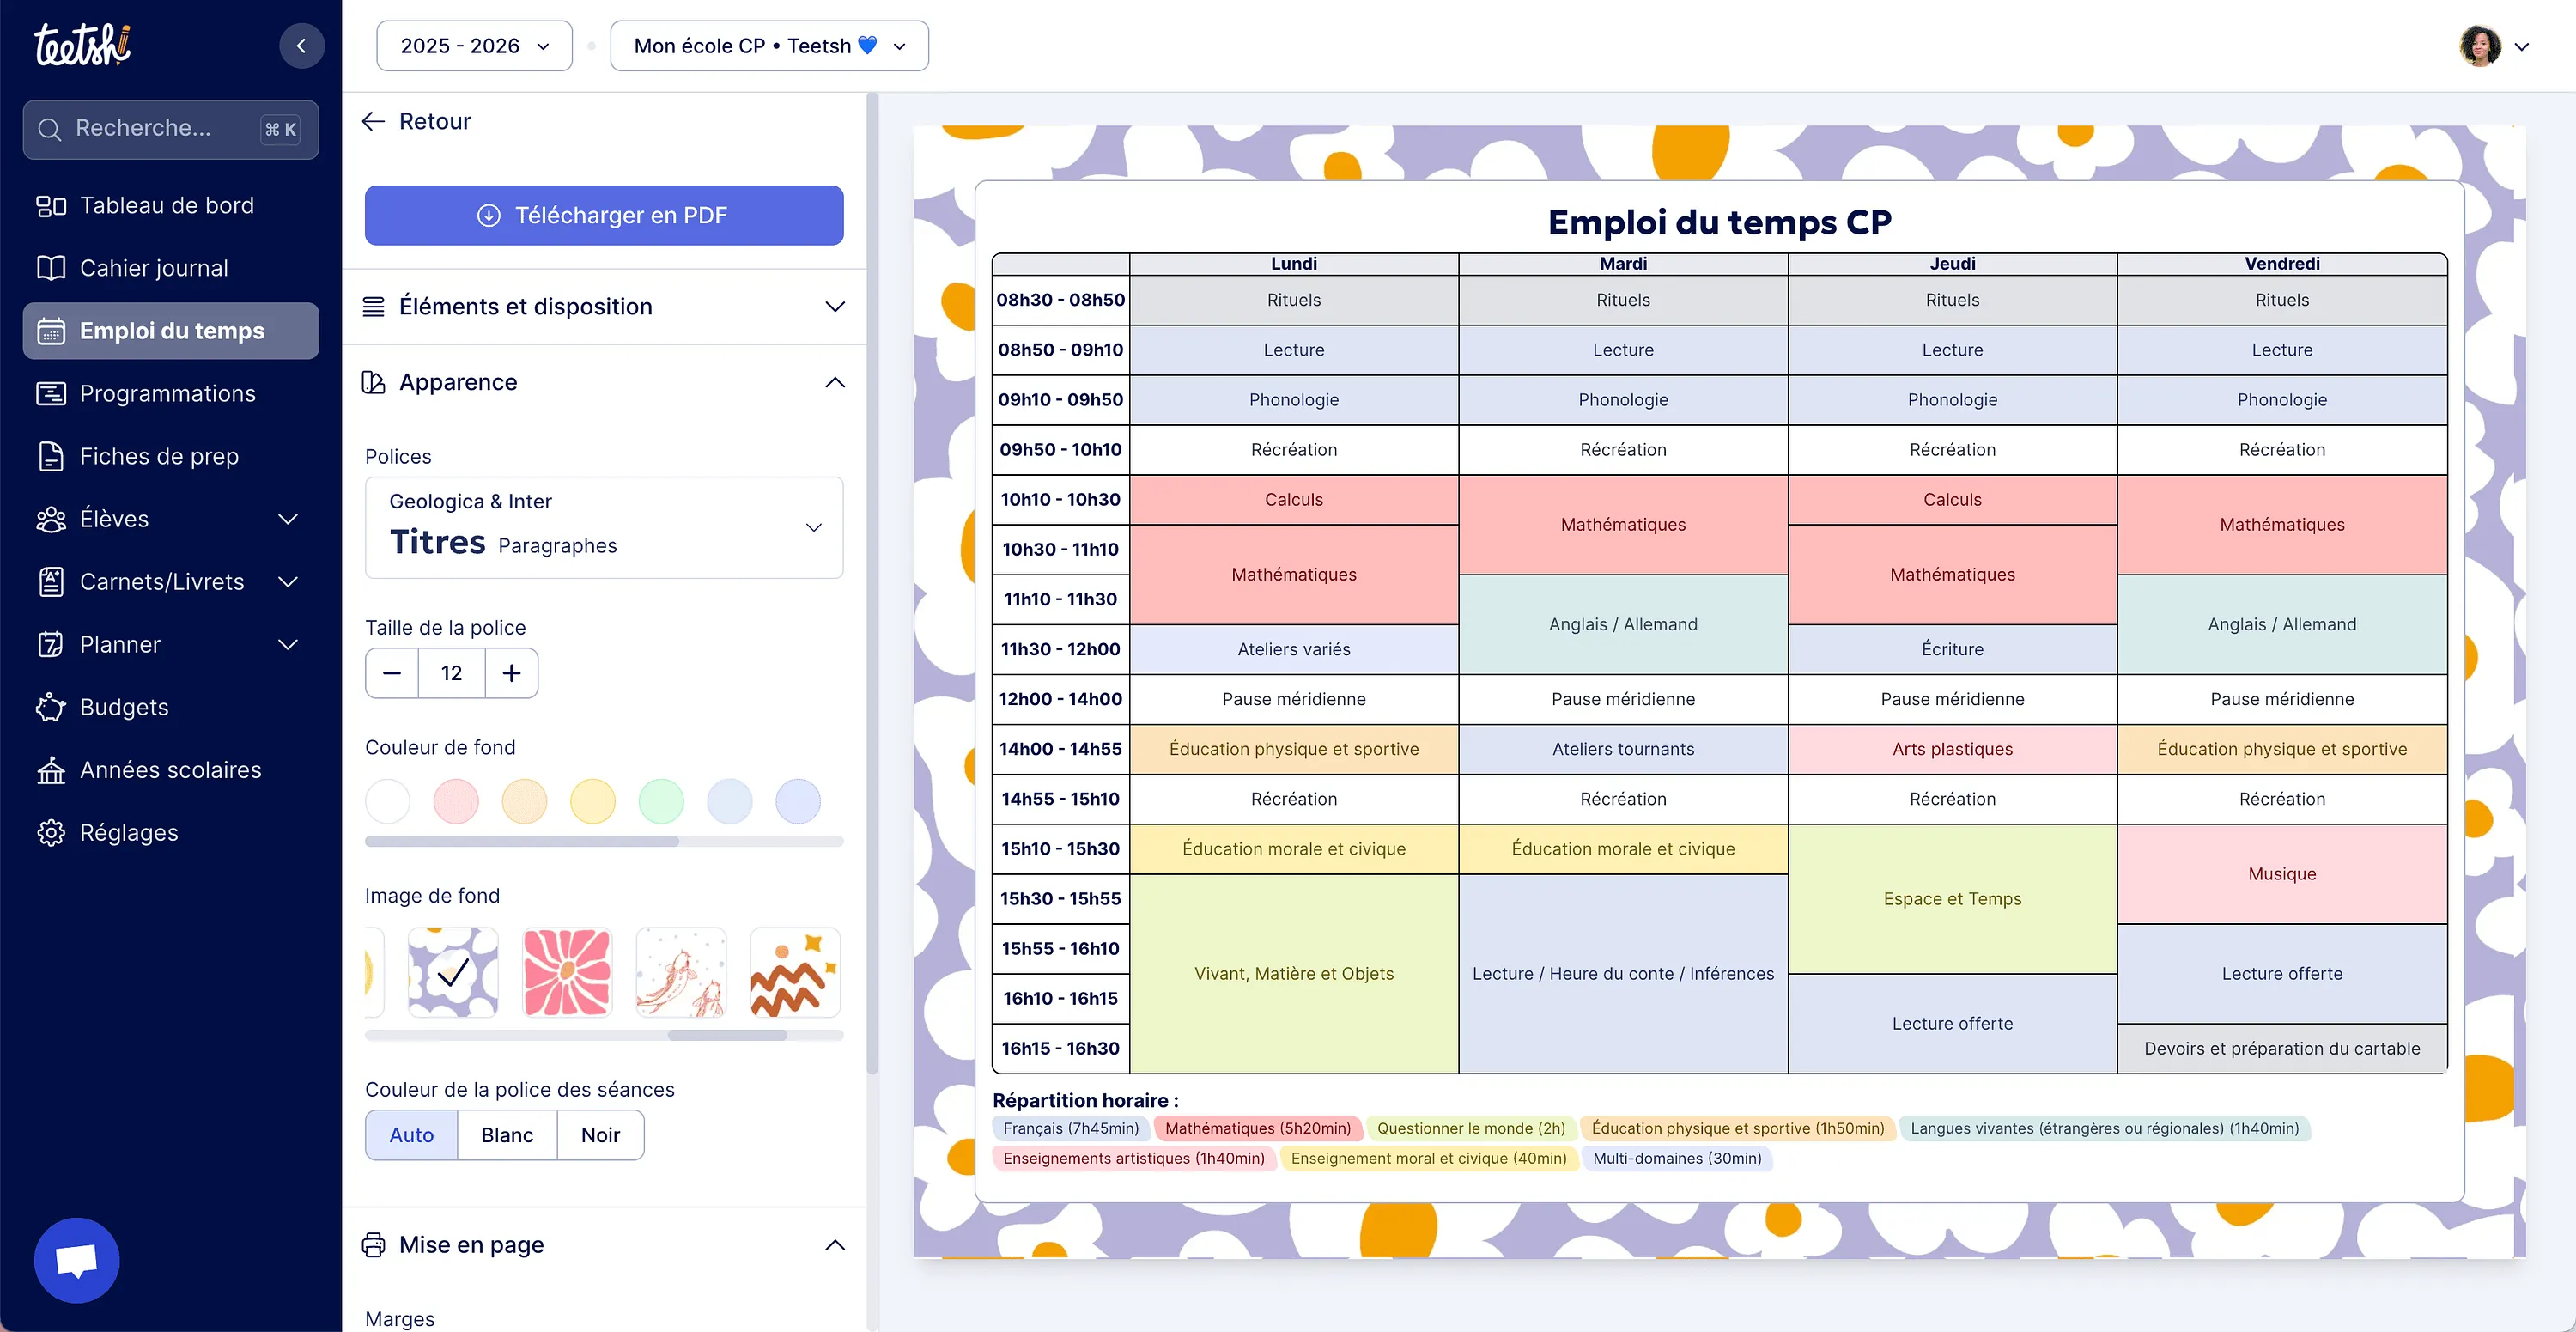Open the Geologica & Inter font dropdown
Image resolution: width=2576 pixels, height=1332 pixels.
[604, 527]
